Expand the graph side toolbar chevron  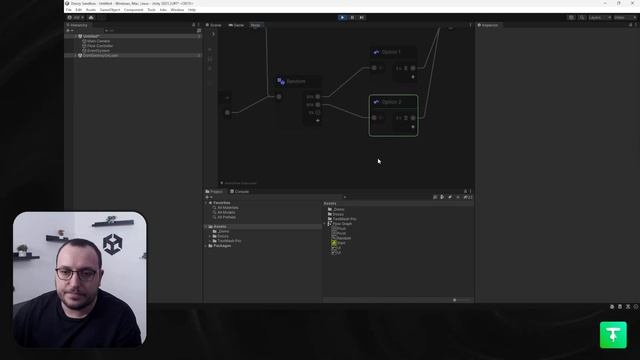coord(213,34)
